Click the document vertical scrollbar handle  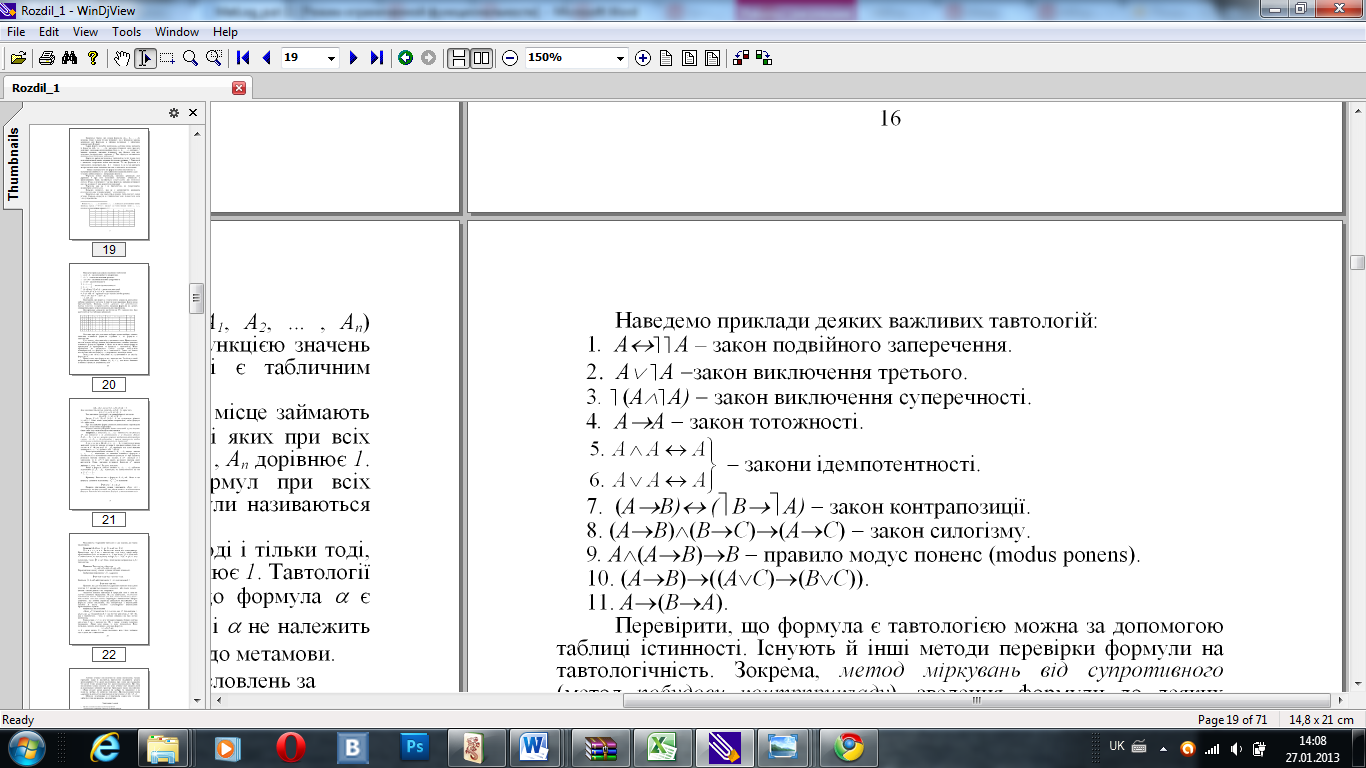[1357, 262]
